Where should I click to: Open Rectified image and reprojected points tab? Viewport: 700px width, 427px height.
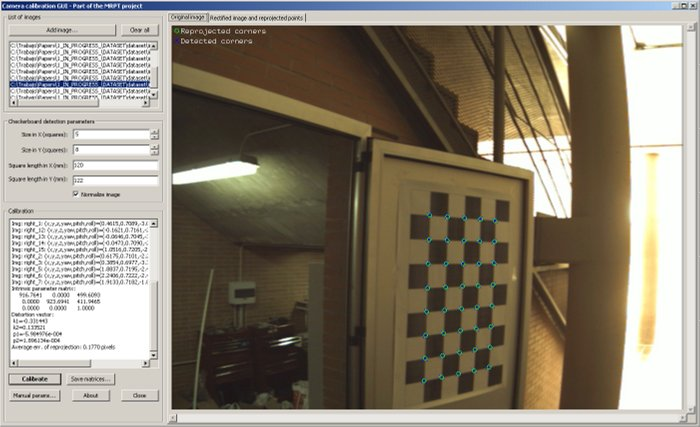(x=264, y=18)
